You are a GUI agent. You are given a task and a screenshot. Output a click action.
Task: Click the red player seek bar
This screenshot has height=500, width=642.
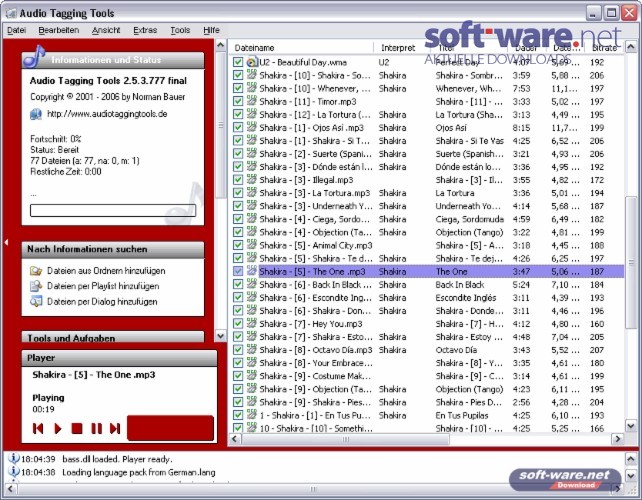tap(170, 428)
